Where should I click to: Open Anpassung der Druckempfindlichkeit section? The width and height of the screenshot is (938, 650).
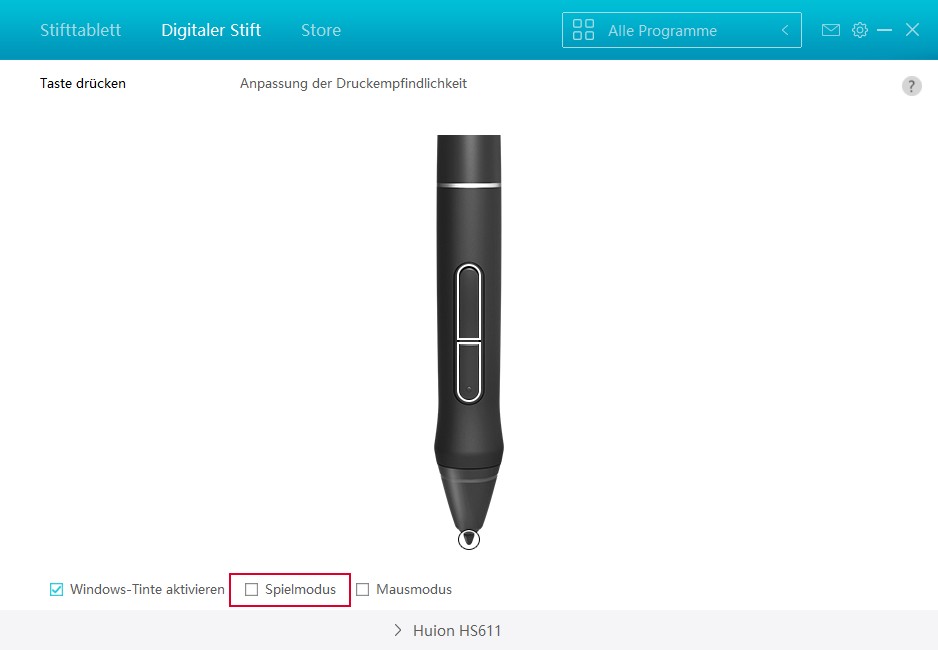click(353, 84)
